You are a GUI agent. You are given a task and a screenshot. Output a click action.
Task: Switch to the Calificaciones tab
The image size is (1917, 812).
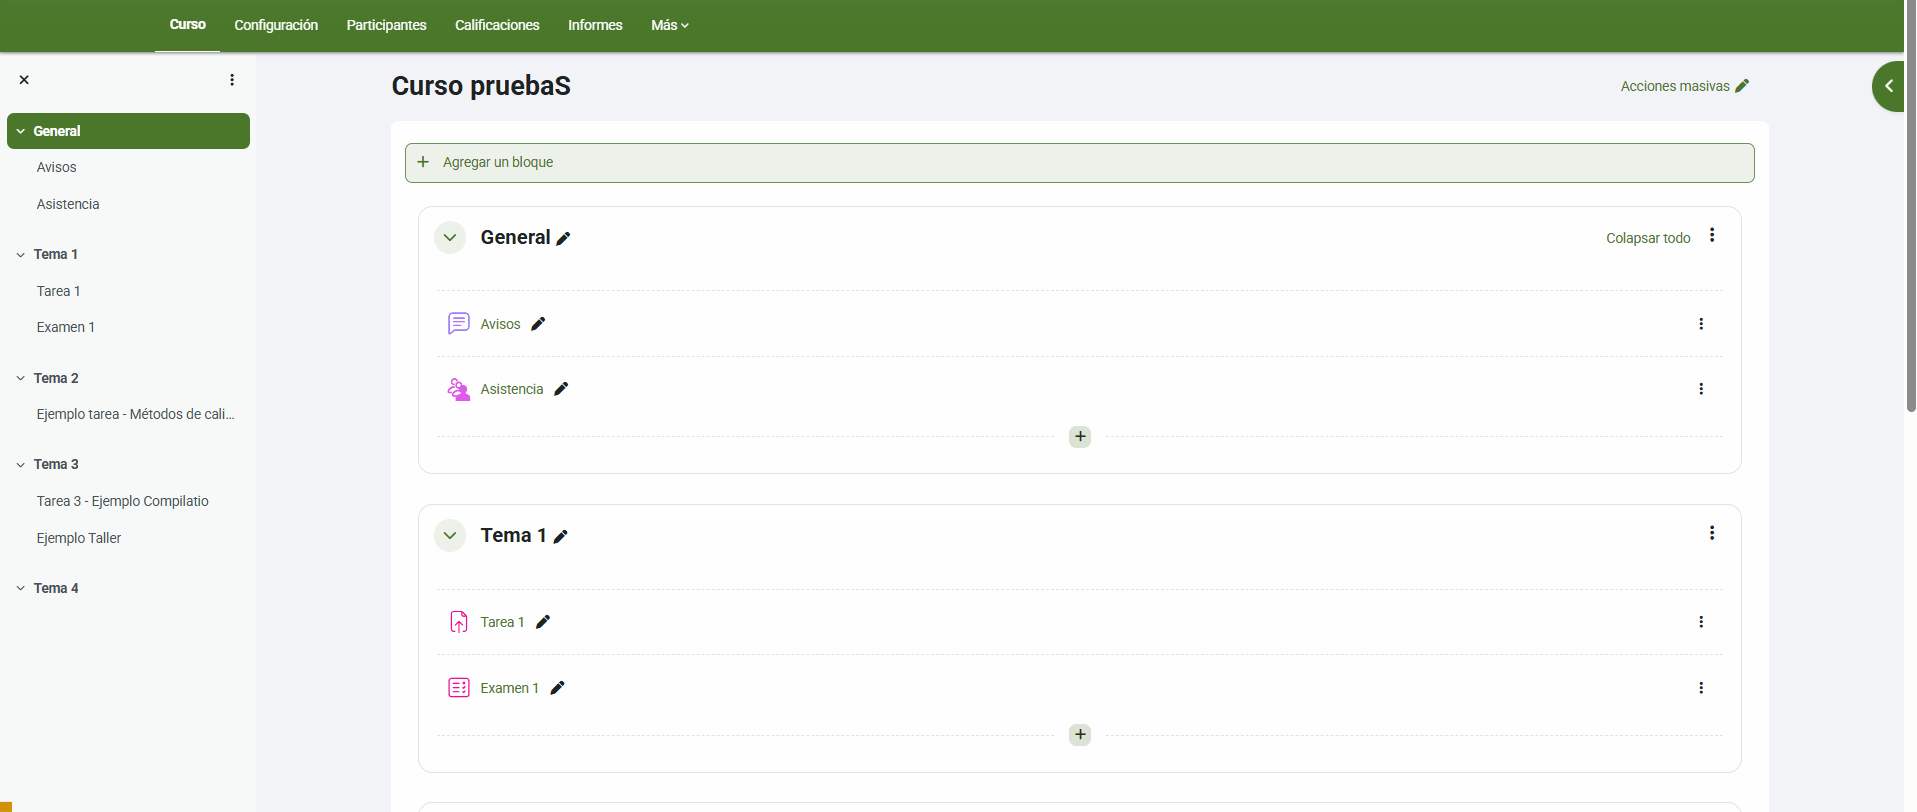497,25
